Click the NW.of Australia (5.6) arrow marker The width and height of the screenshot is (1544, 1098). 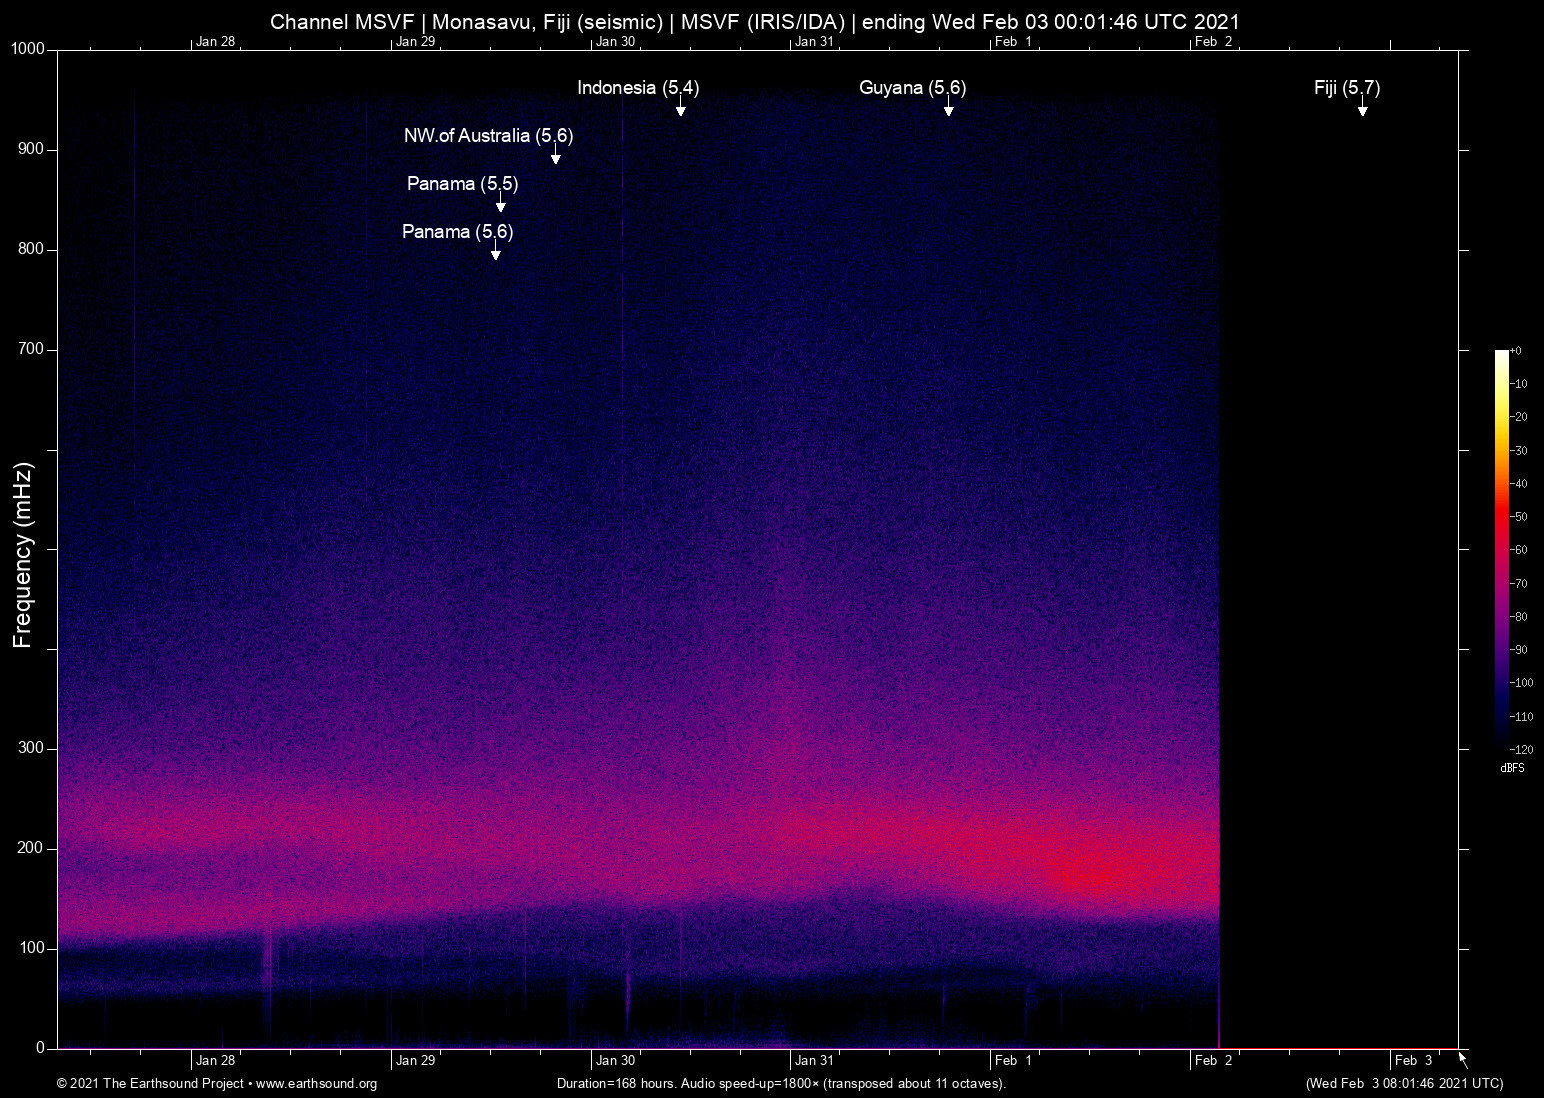pos(555,156)
